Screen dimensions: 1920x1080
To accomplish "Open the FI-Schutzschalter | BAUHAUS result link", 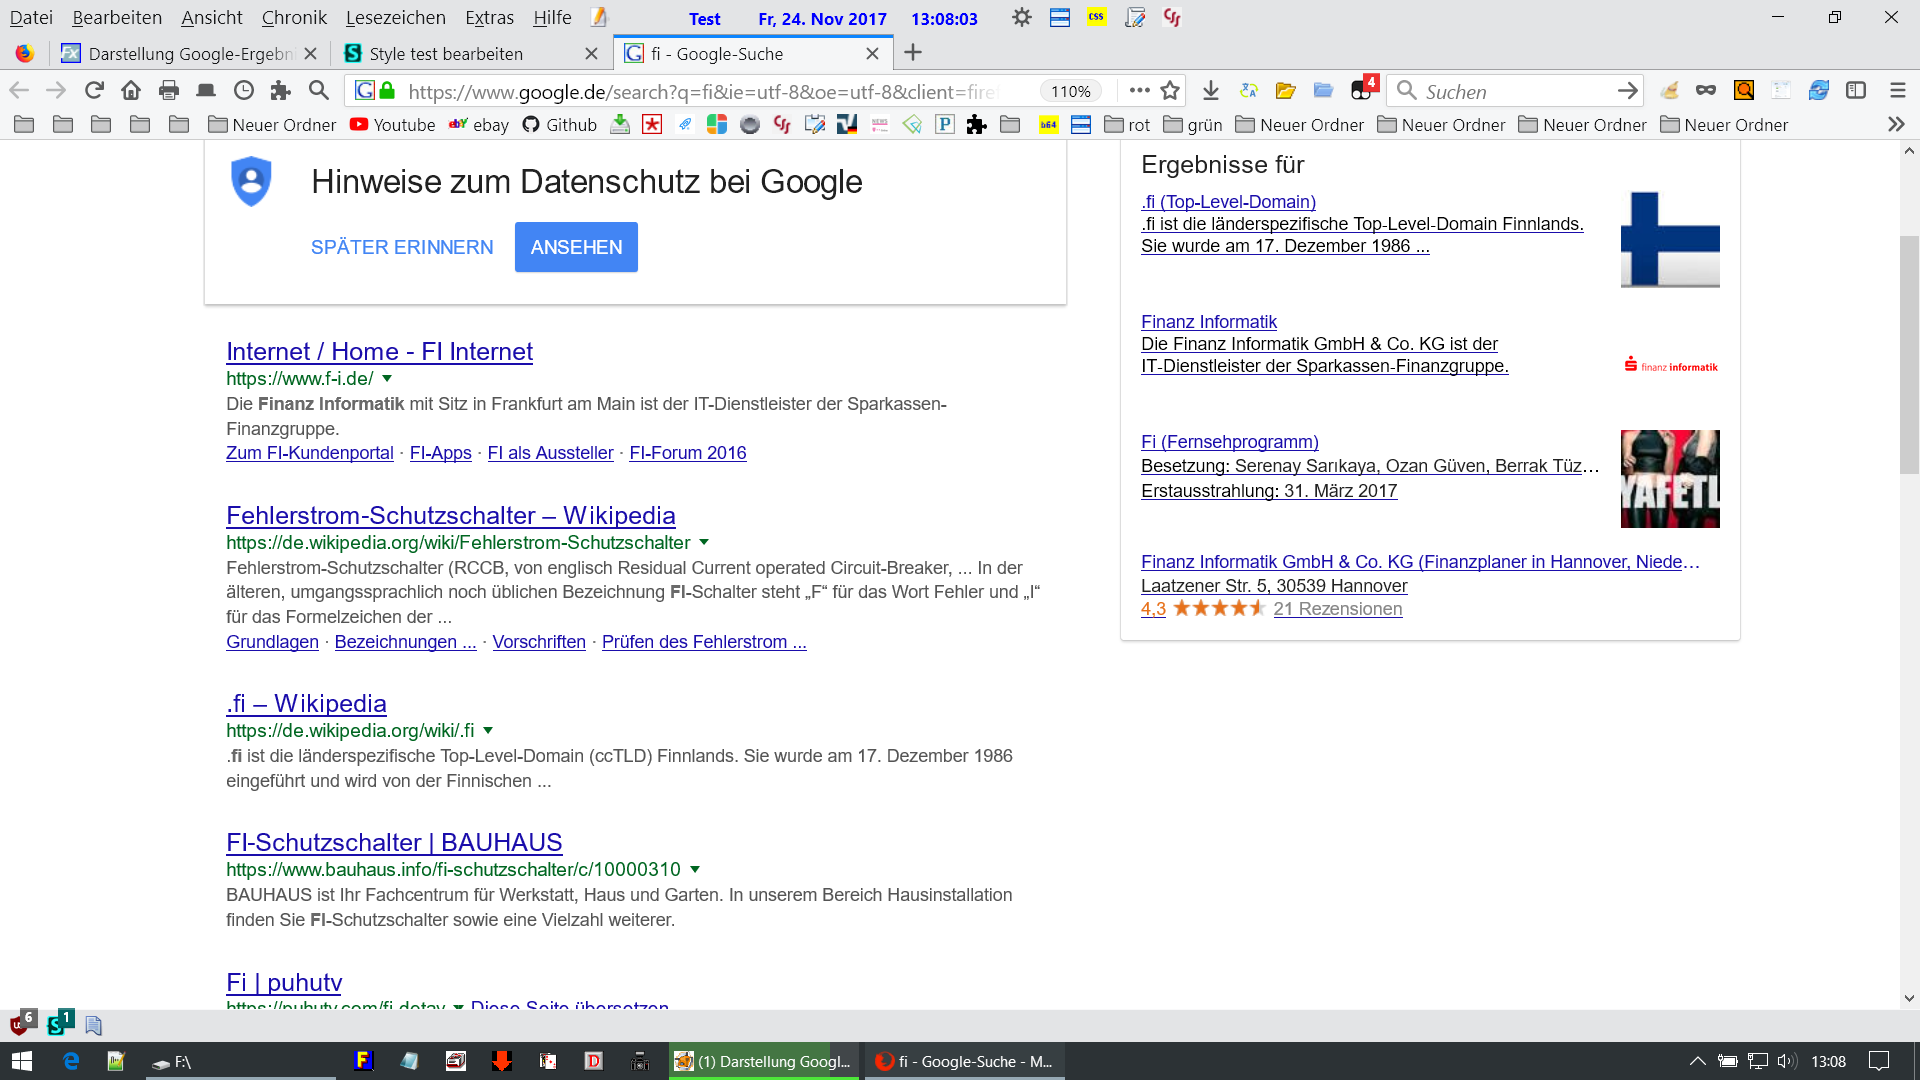I will click(394, 842).
